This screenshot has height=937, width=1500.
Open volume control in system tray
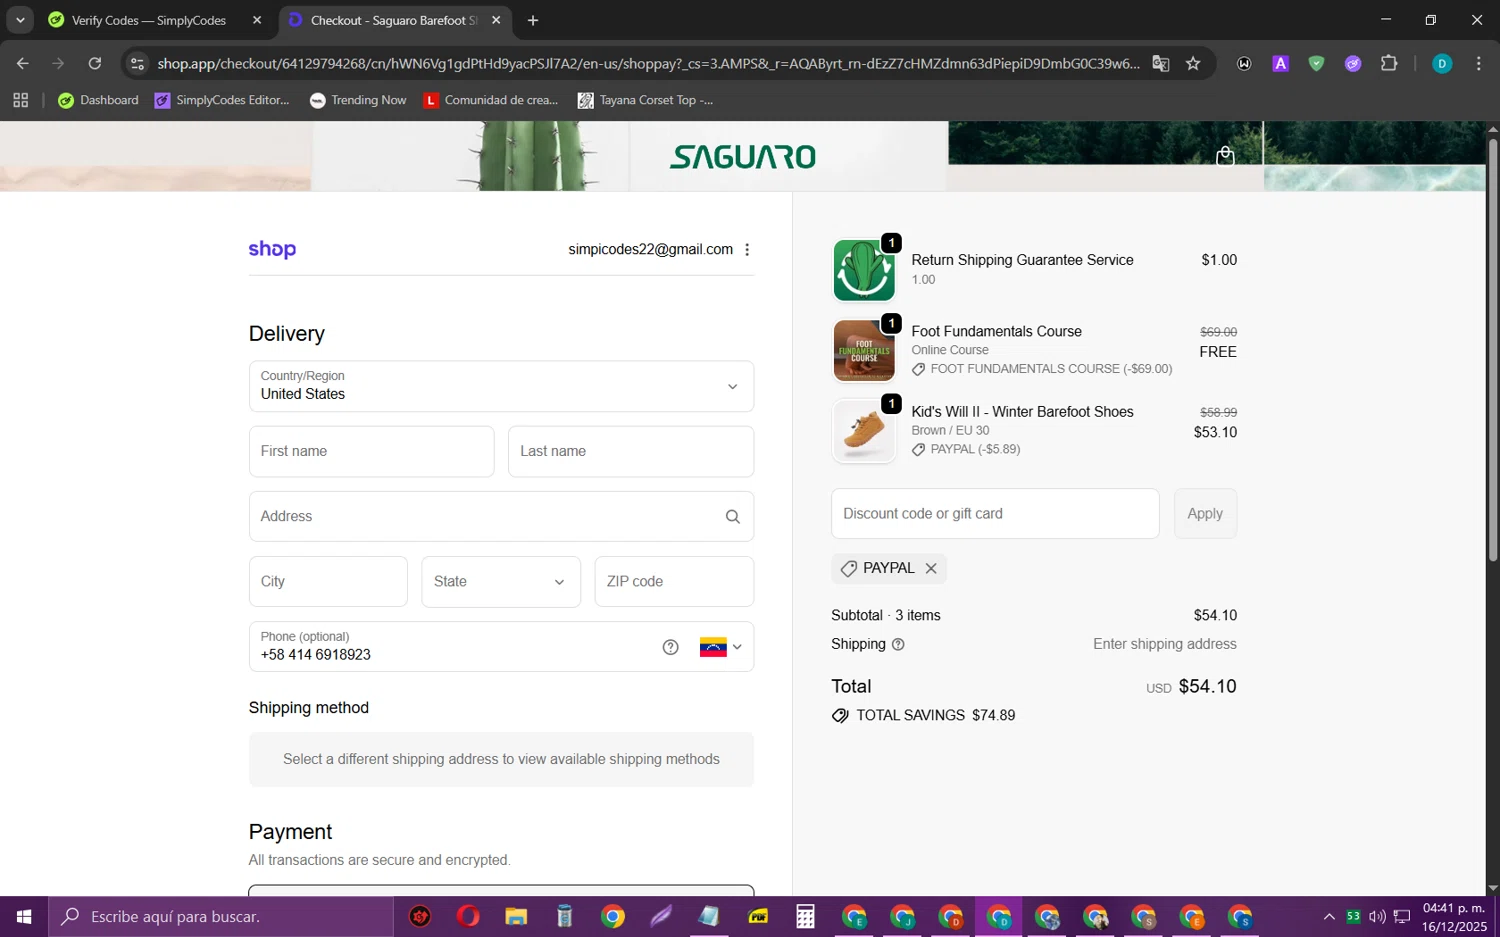click(1377, 917)
